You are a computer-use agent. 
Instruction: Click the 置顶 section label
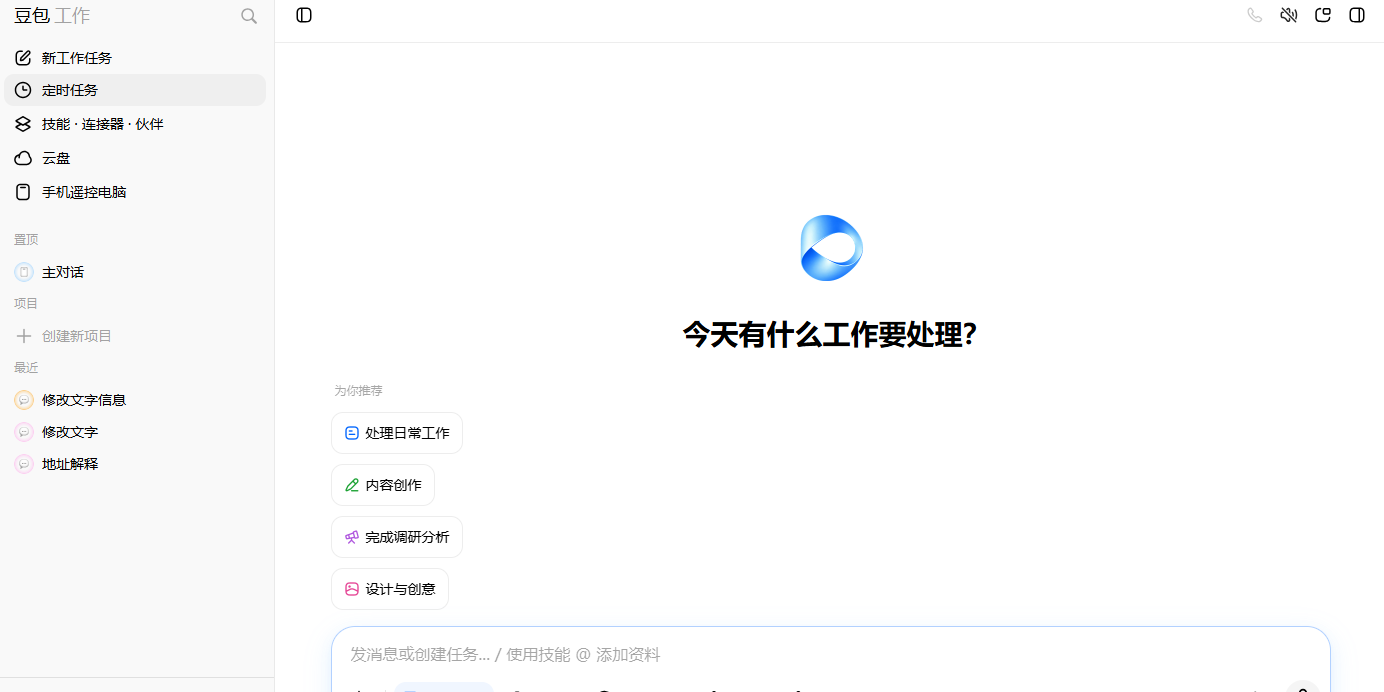click(x=26, y=240)
